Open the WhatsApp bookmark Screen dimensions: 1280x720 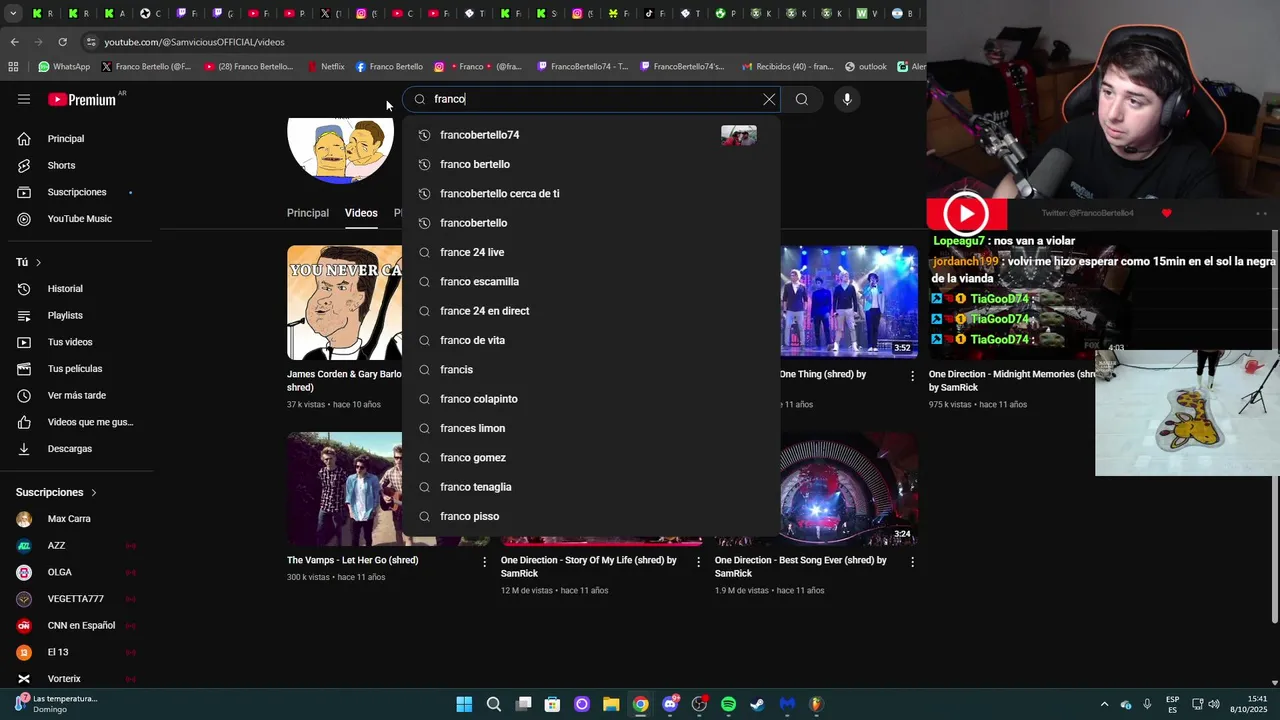[x=64, y=67]
